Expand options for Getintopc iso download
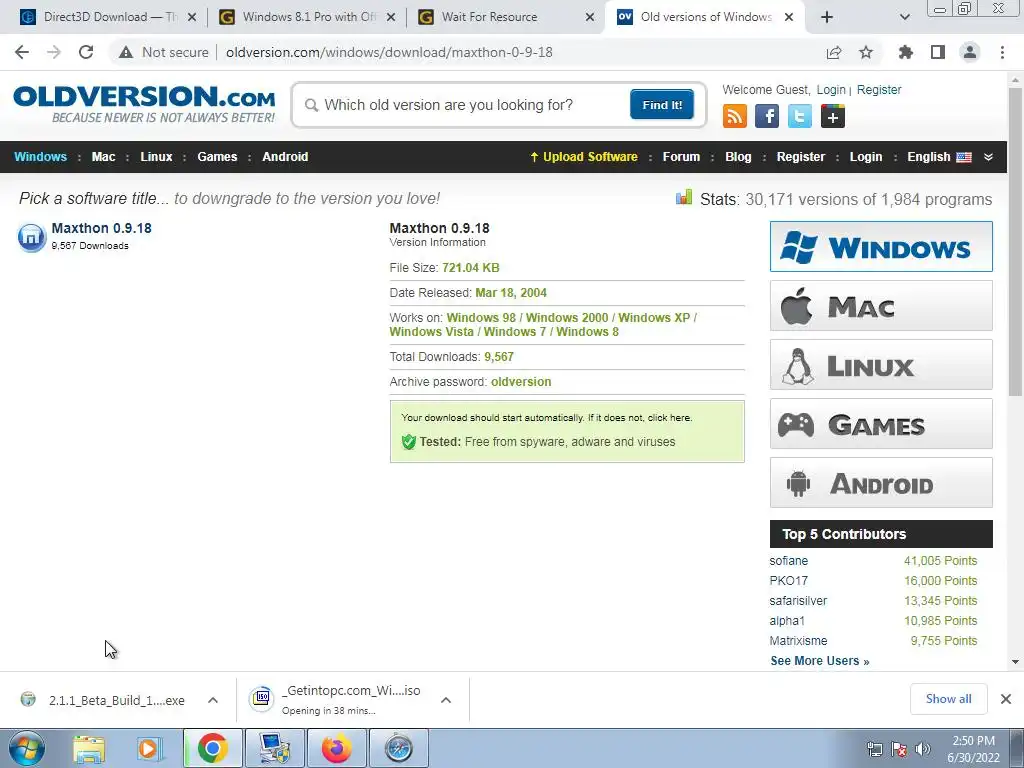This screenshot has width=1024, height=768. click(446, 700)
